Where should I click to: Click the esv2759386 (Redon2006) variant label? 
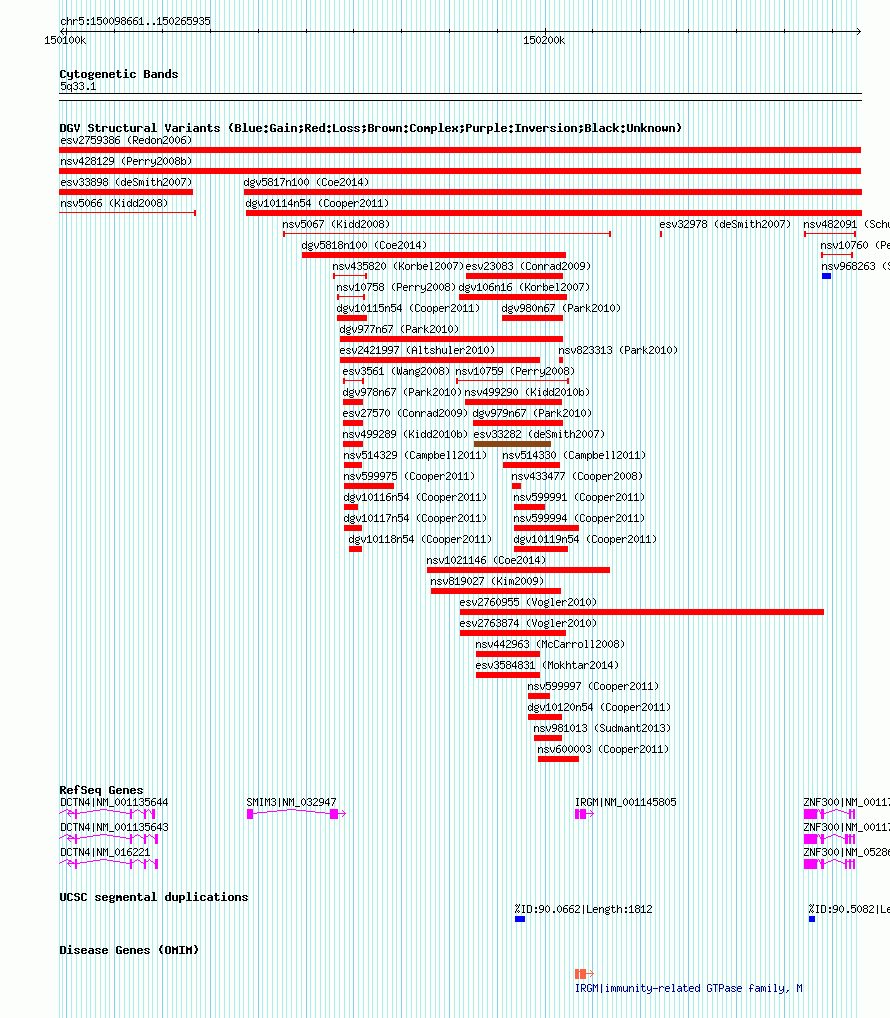pyautogui.click(x=126, y=140)
